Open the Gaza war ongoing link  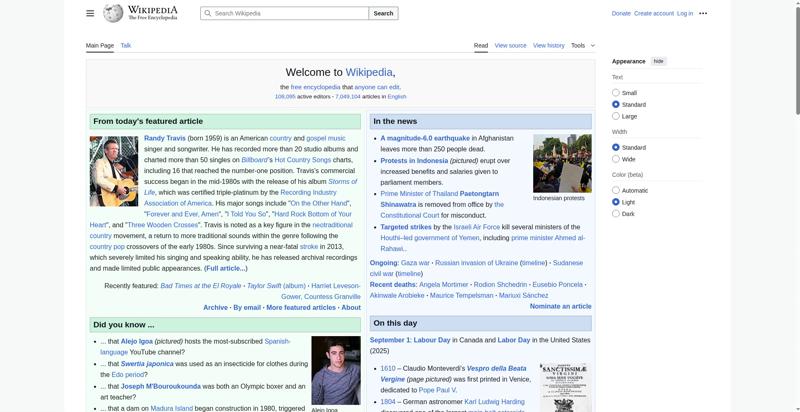(x=415, y=263)
